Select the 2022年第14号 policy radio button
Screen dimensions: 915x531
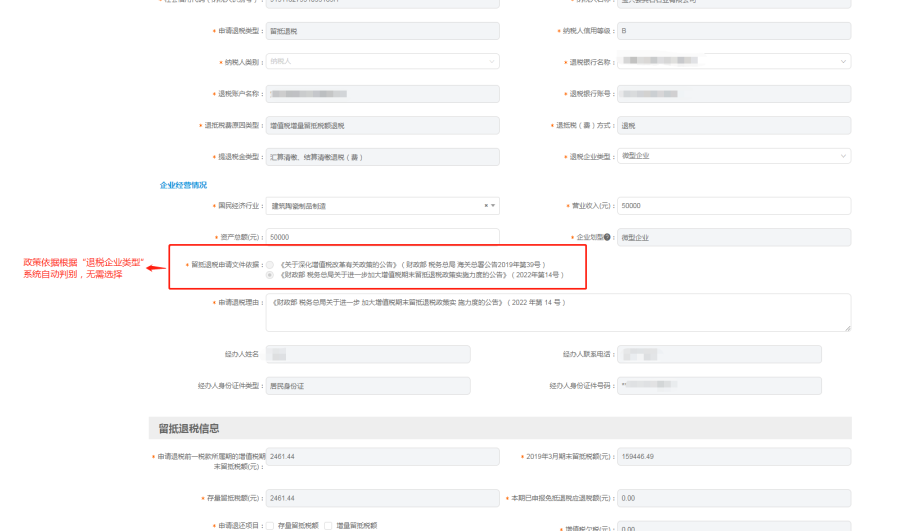(270, 275)
